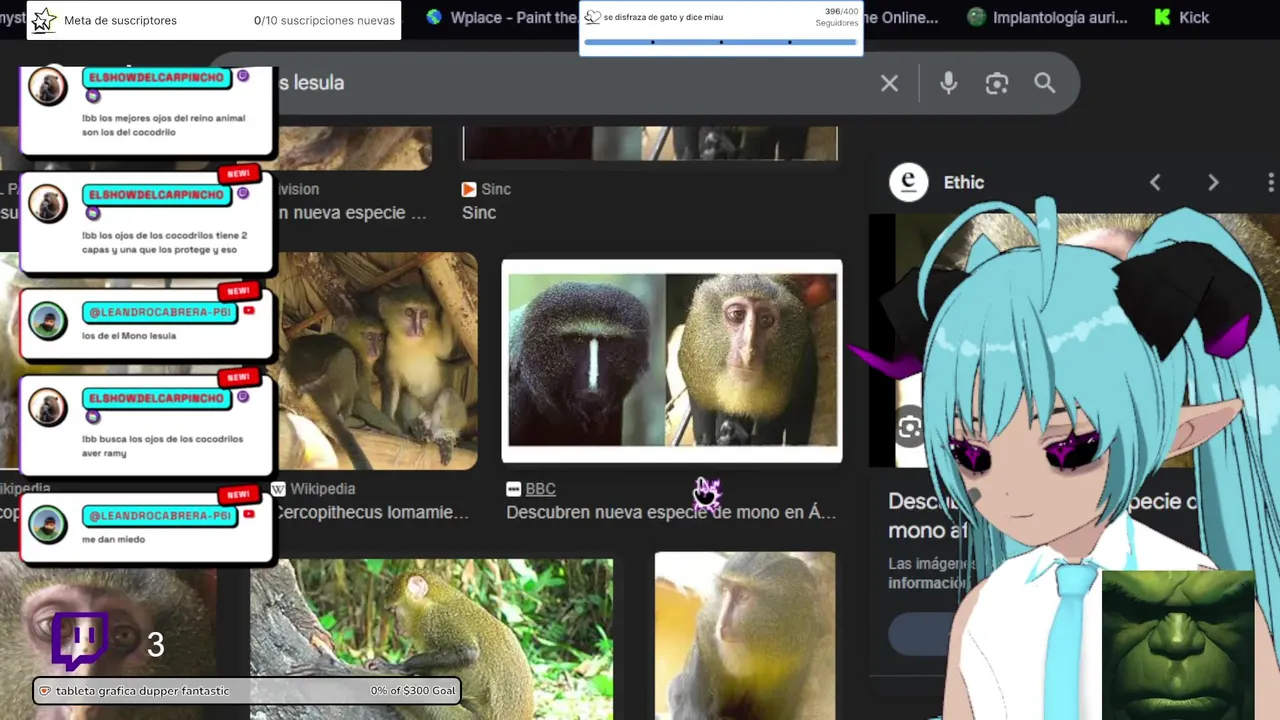
Task: Open the BBC source link
Action: [540, 489]
